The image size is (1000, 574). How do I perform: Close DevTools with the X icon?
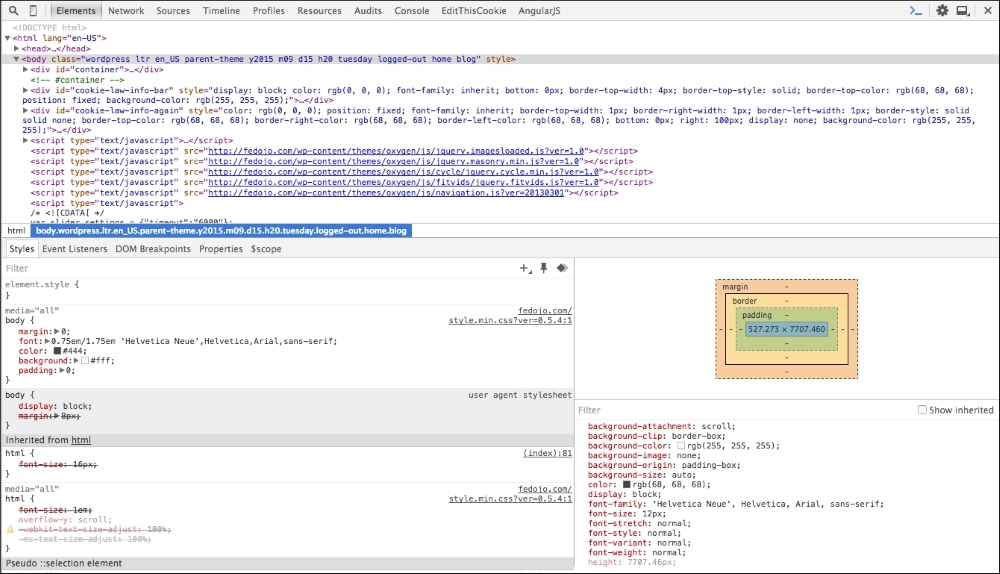tap(987, 10)
